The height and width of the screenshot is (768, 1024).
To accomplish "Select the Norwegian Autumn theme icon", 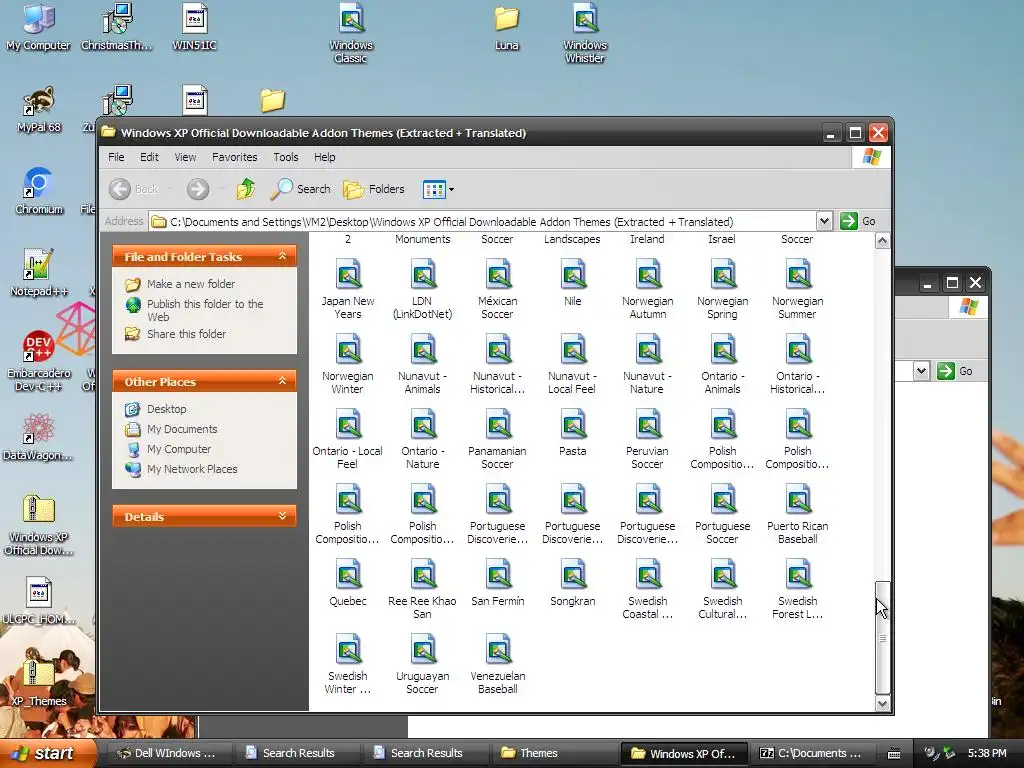I will tap(648, 288).
